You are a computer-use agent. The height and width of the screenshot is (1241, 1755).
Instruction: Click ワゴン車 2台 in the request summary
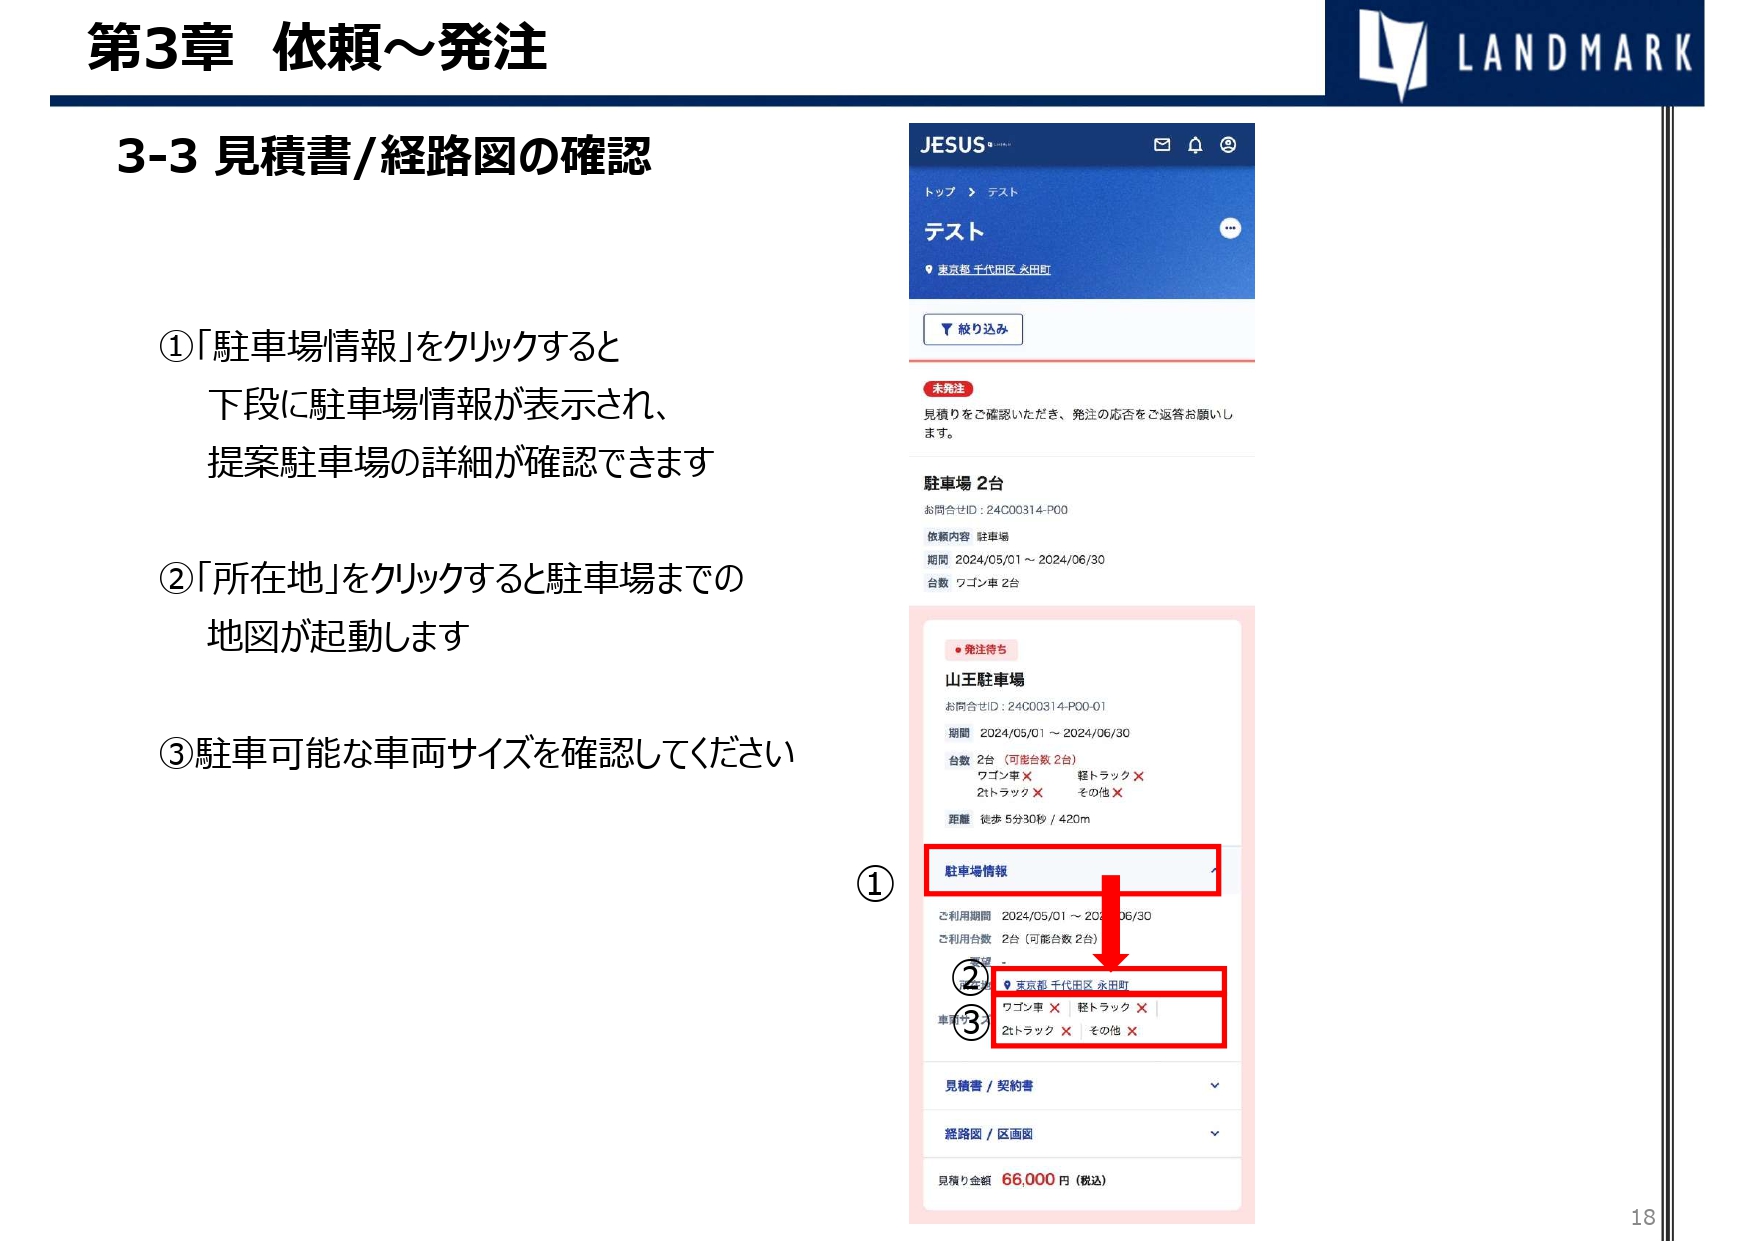click(987, 583)
